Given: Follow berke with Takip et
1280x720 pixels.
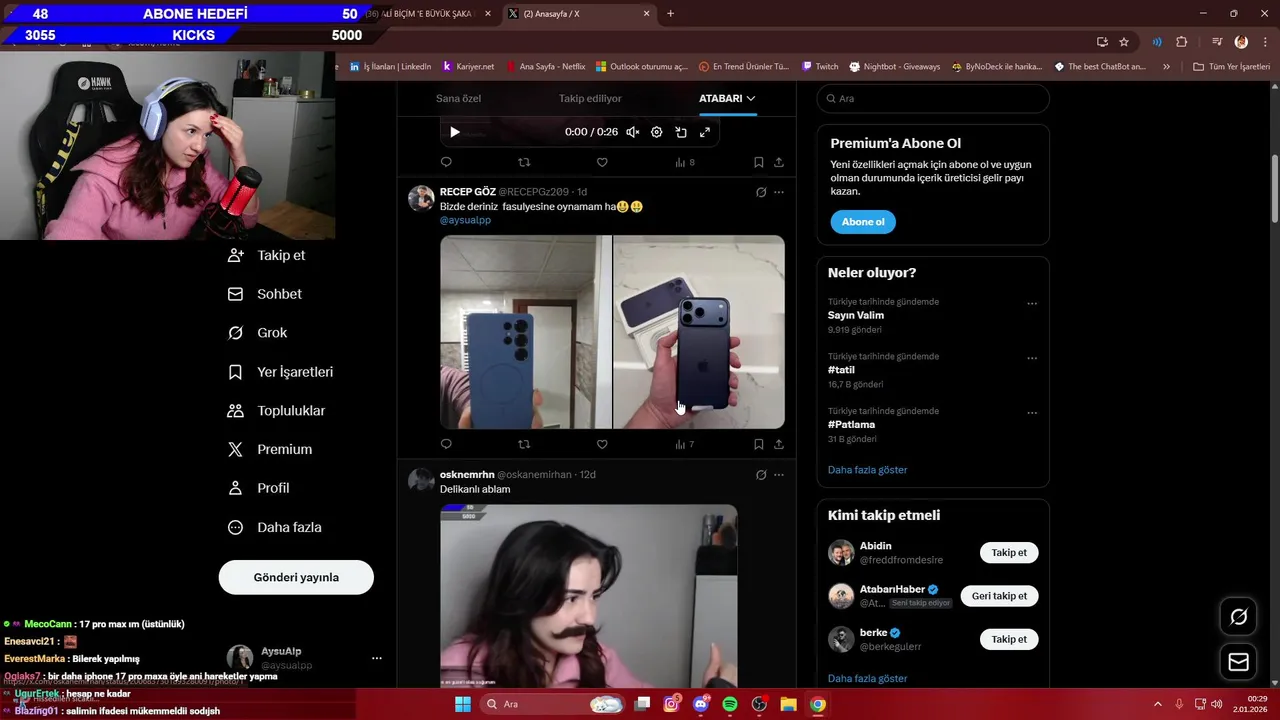Looking at the screenshot, I should (1009, 639).
